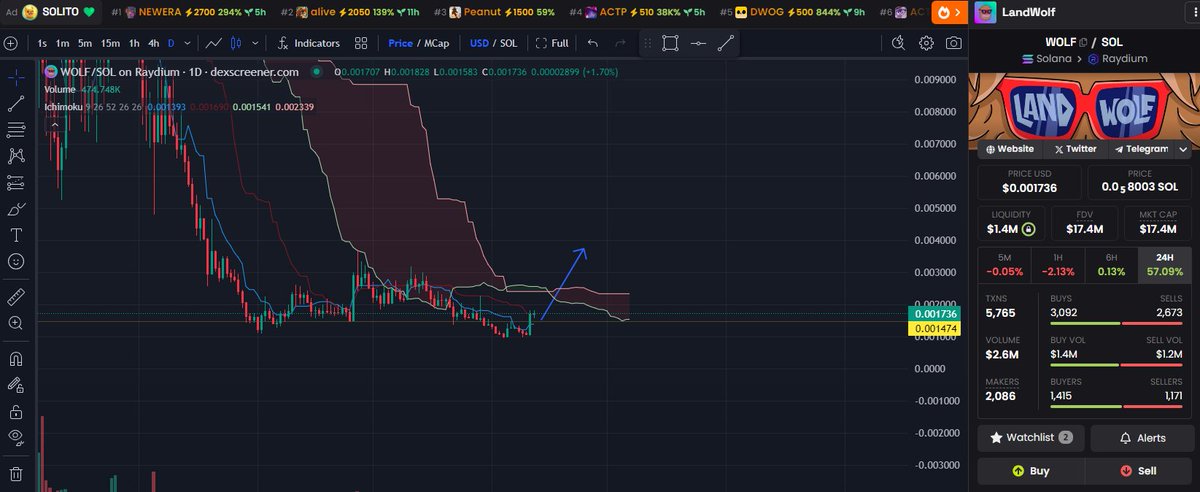This screenshot has width=1200, height=492.
Task: Toggle lock all drawing tools
Action: pos(15,411)
